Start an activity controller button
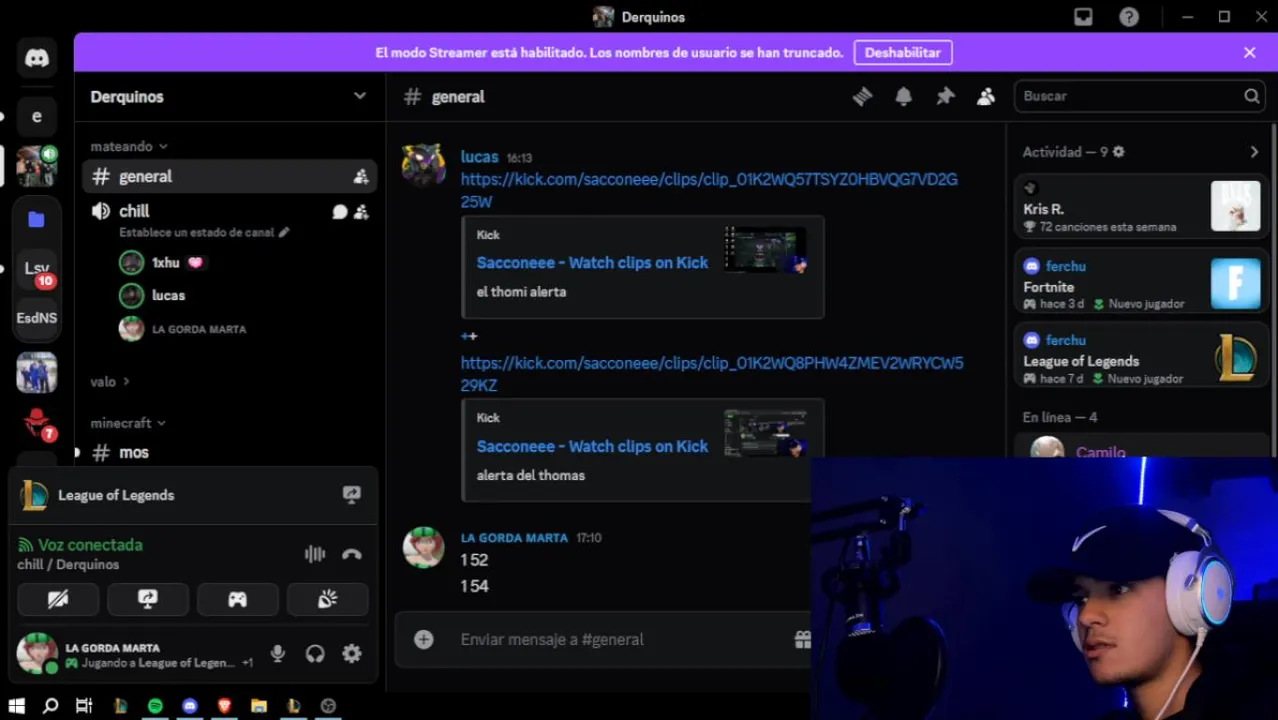Screen dimensions: 1278x720 point(238,599)
